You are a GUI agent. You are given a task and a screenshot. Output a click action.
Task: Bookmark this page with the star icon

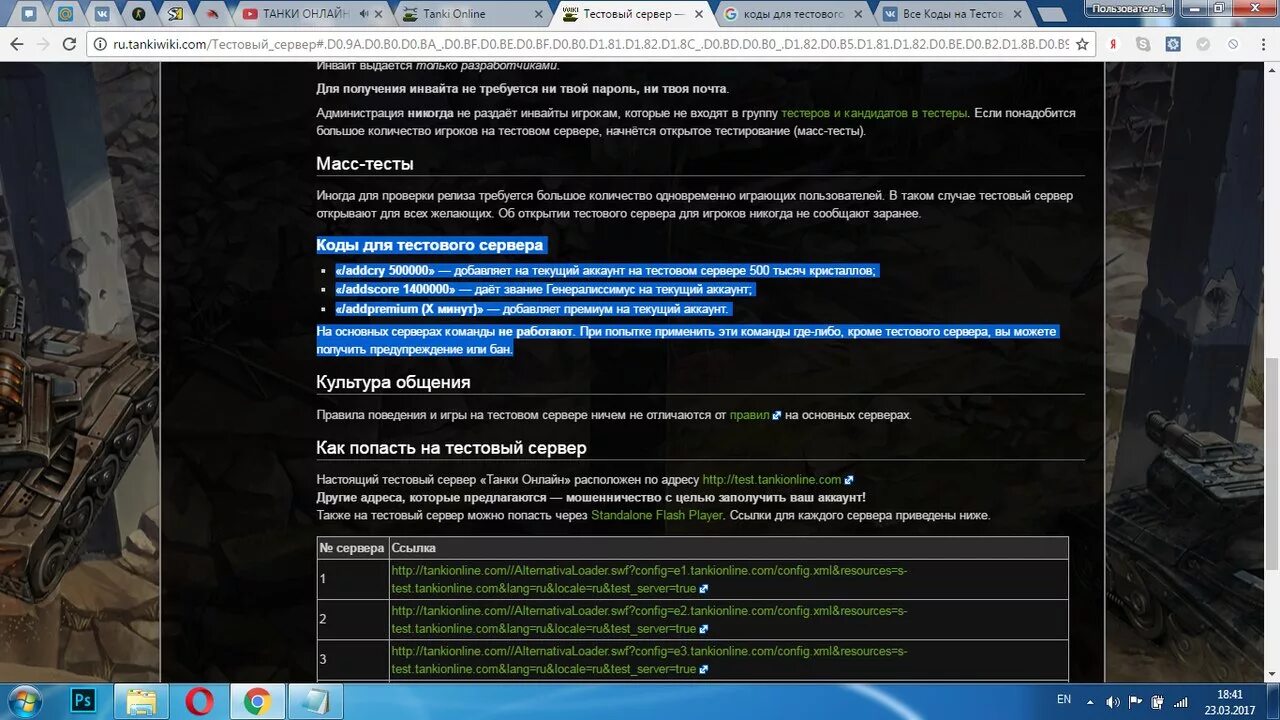pyautogui.click(x=1084, y=45)
